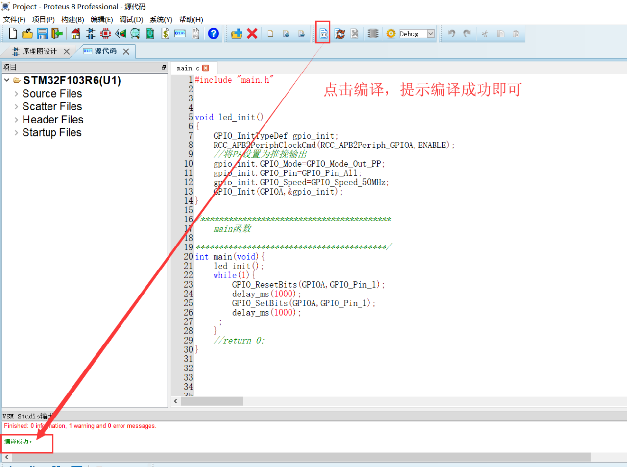Viewport: 628px width, 468px height.
Task: Click the #include "main.h" code line
Action: (x=233, y=80)
